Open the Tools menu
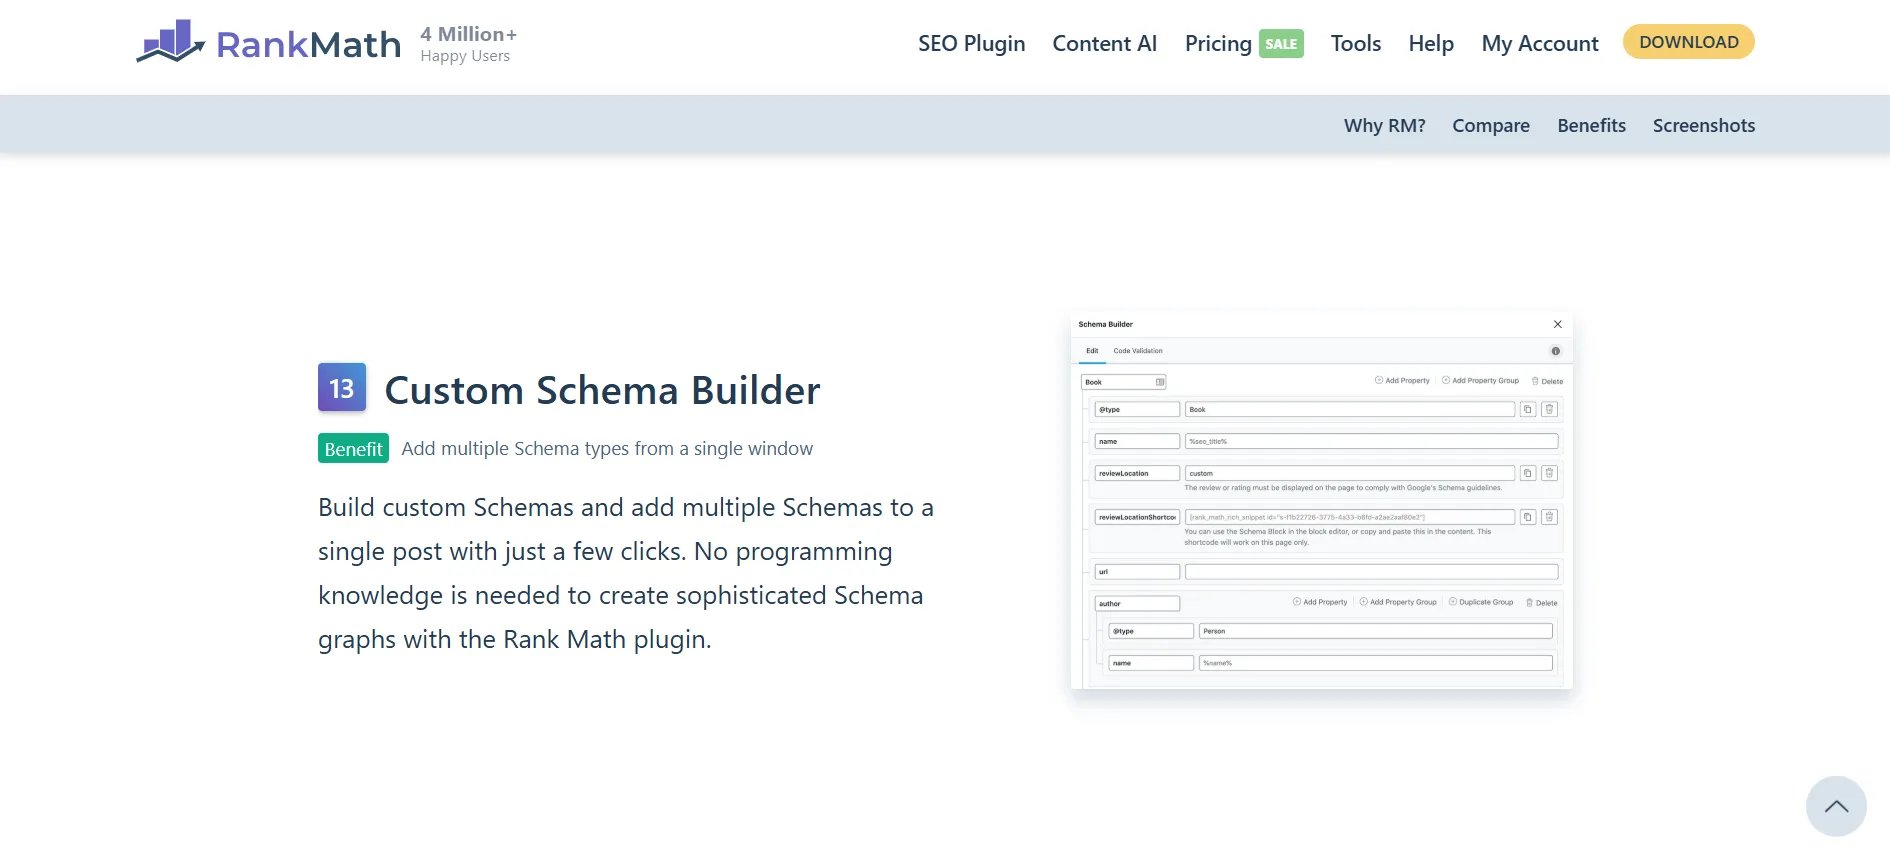Image resolution: width=1890 pixels, height=859 pixels. coord(1355,43)
